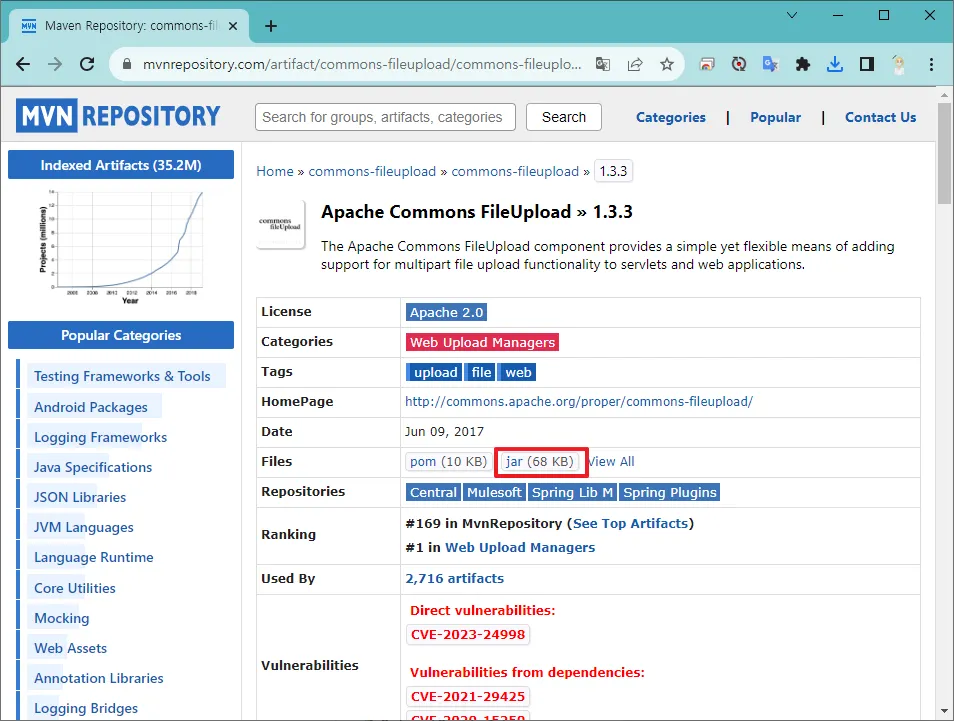Click the page vertical scrollbar thumb
This screenshot has width=954, height=721.
[944, 153]
